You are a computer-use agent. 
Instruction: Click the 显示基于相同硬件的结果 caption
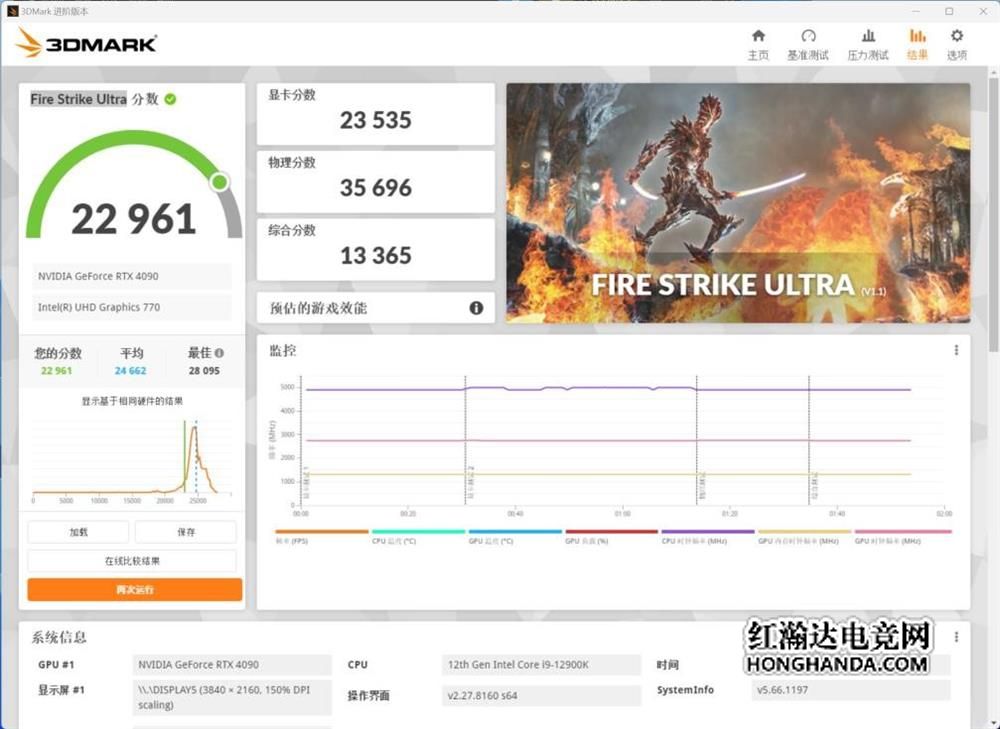click(x=132, y=401)
